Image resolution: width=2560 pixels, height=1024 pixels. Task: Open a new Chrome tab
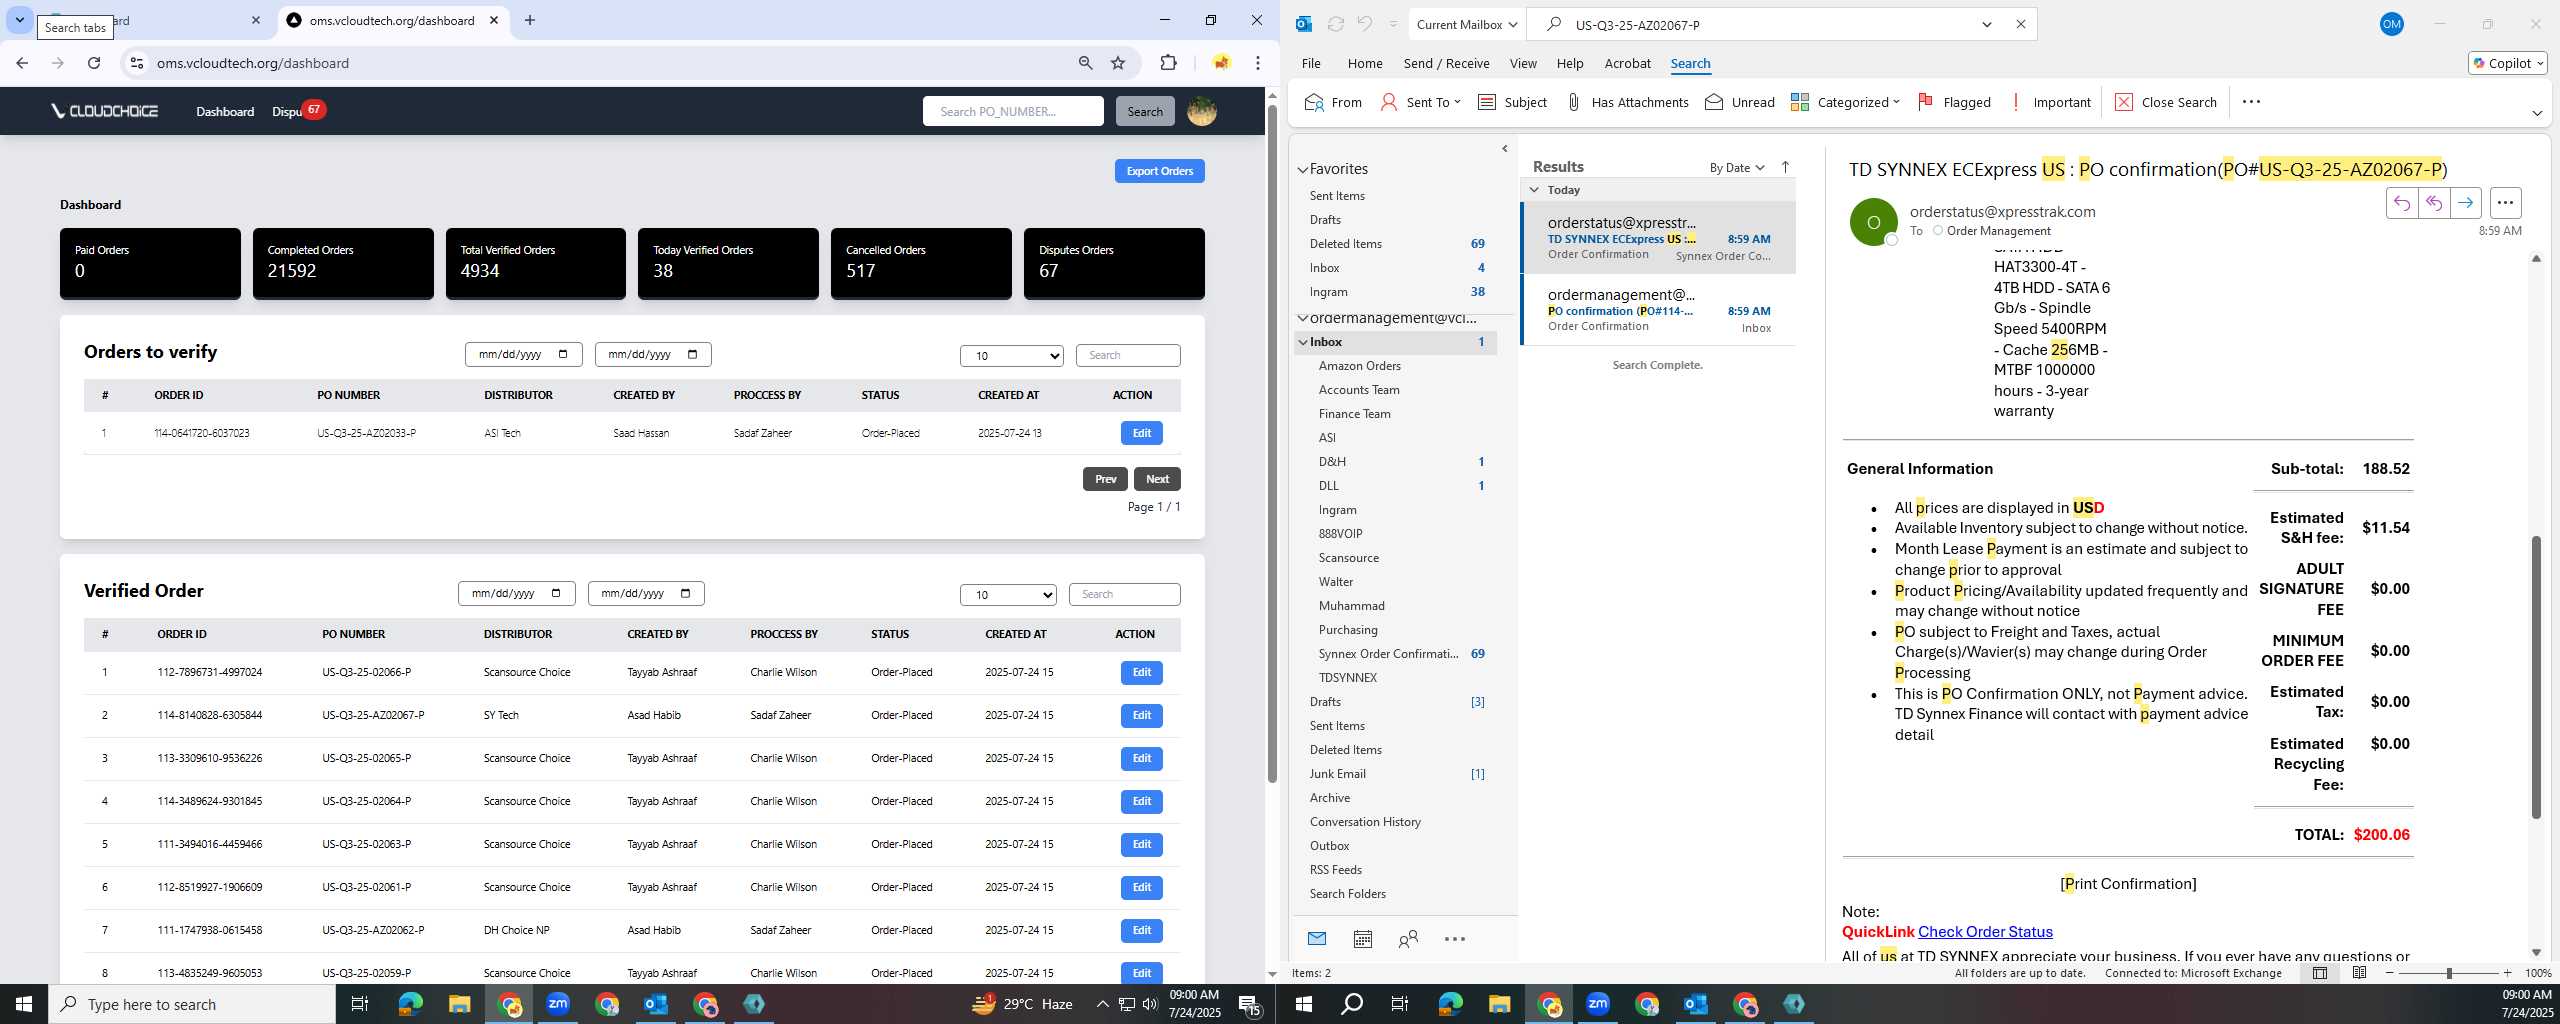click(530, 20)
